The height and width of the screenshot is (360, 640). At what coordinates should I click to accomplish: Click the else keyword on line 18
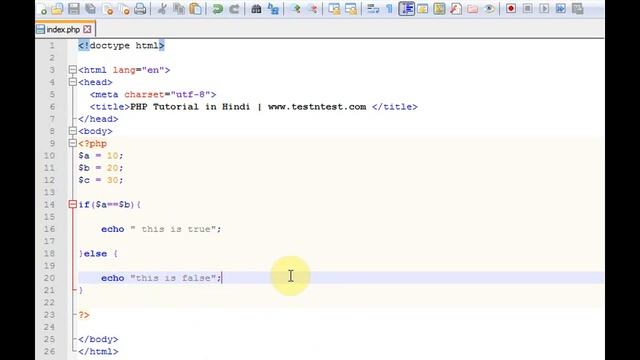pos(96,254)
